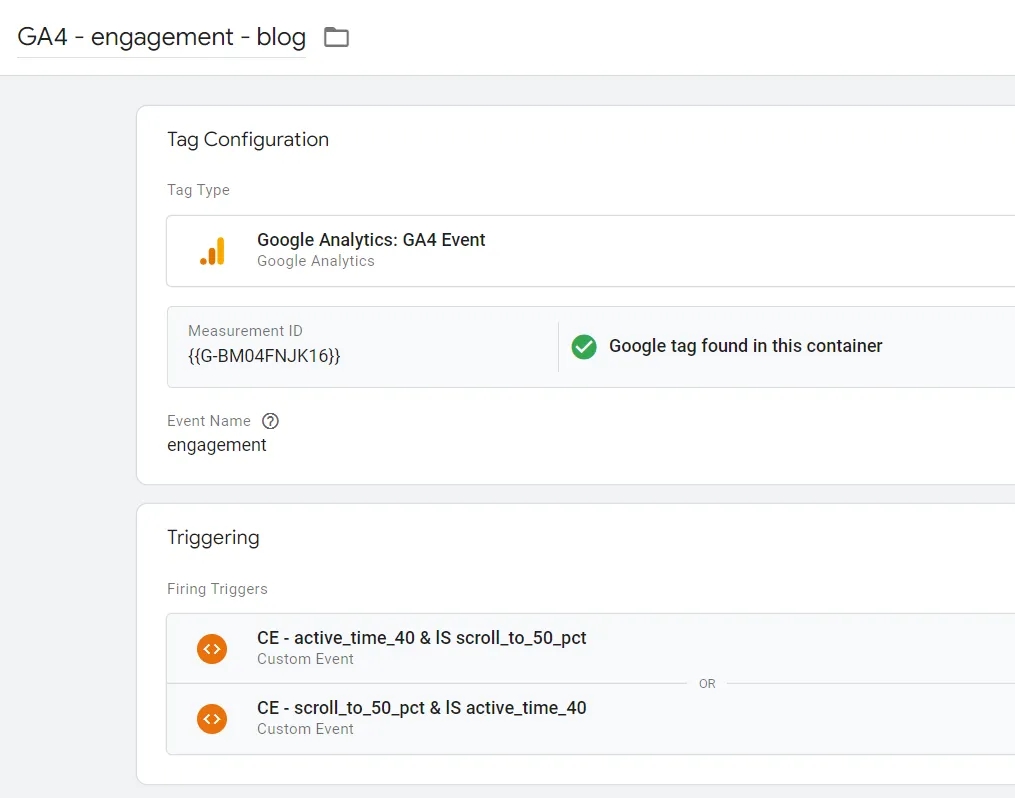Click the Google Analytics subtitle under tag type

[x=316, y=261]
